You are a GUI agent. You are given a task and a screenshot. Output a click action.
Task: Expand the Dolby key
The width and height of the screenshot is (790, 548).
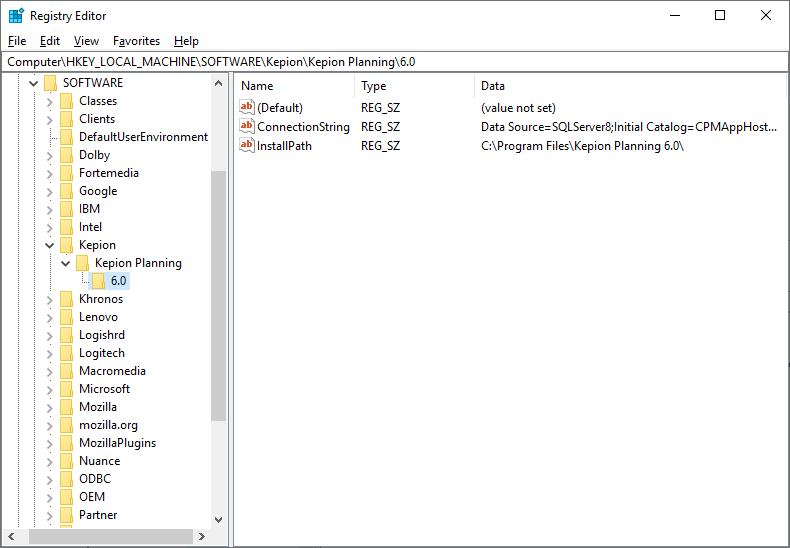(49, 155)
